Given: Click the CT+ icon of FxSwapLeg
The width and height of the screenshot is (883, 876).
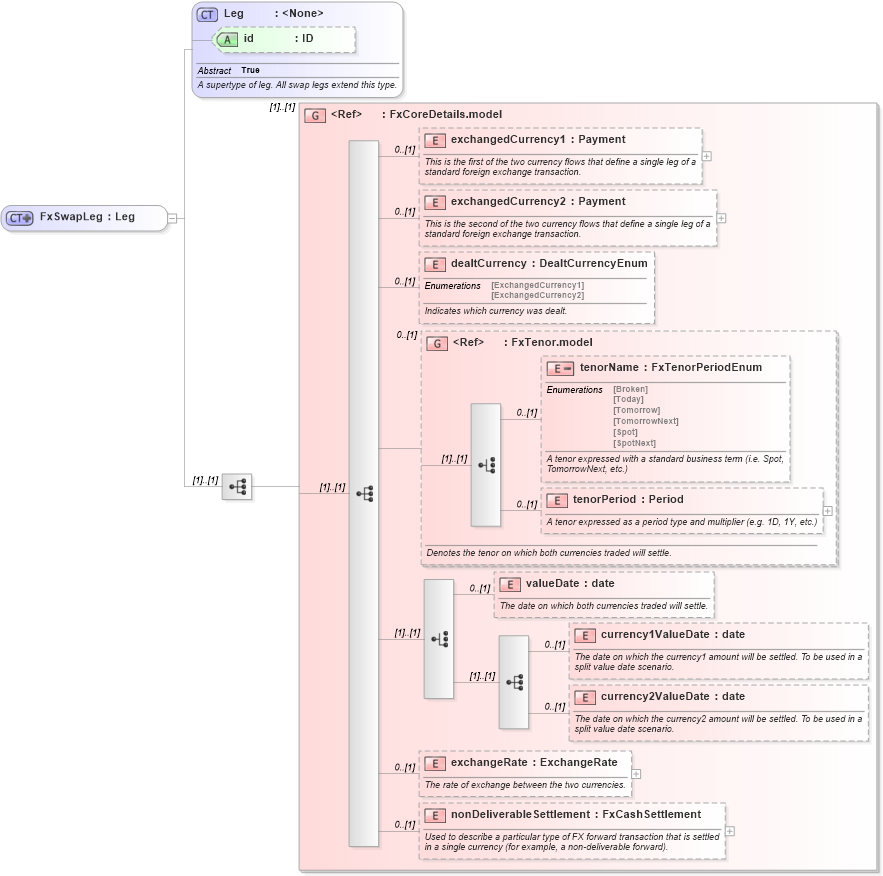Looking at the screenshot, I should point(20,218).
